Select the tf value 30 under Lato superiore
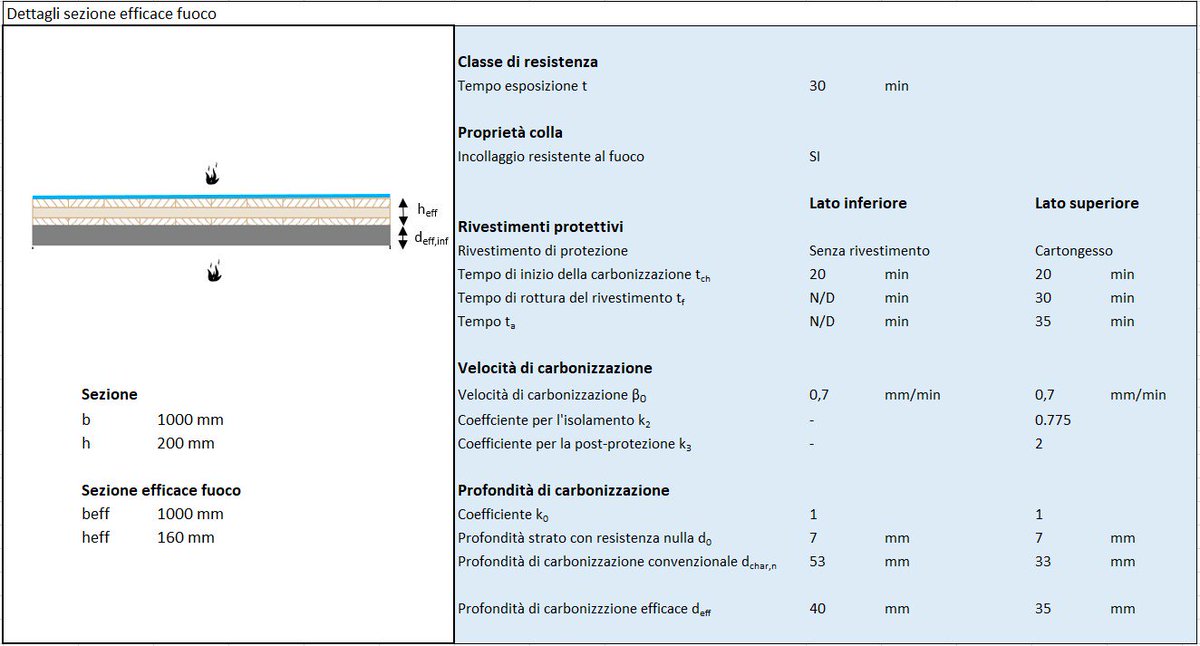This screenshot has width=1200, height=646. 1044,297
